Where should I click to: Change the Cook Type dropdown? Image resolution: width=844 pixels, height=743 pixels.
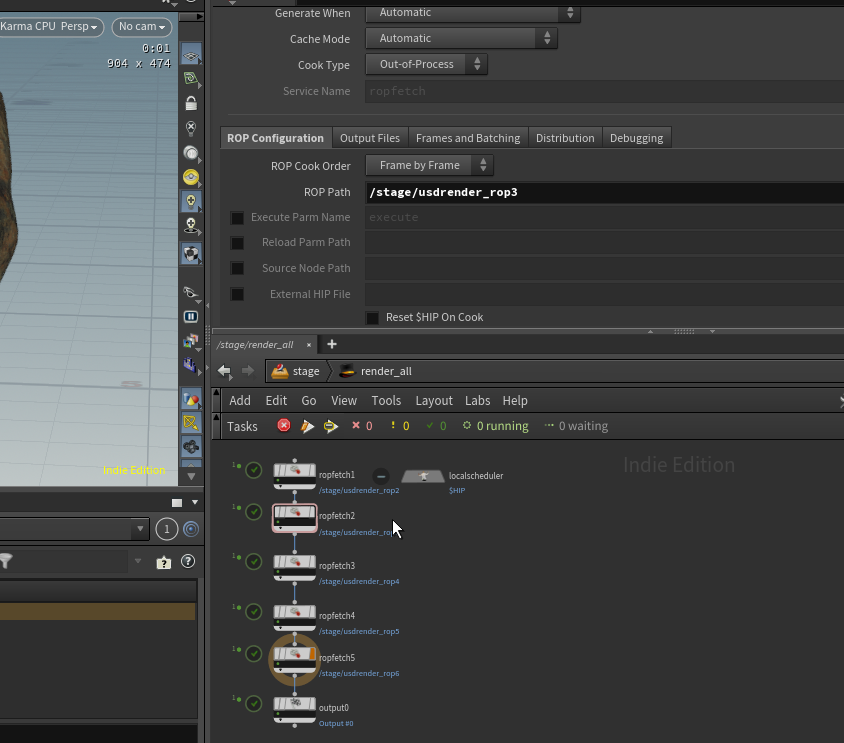[x=426, y=64]
